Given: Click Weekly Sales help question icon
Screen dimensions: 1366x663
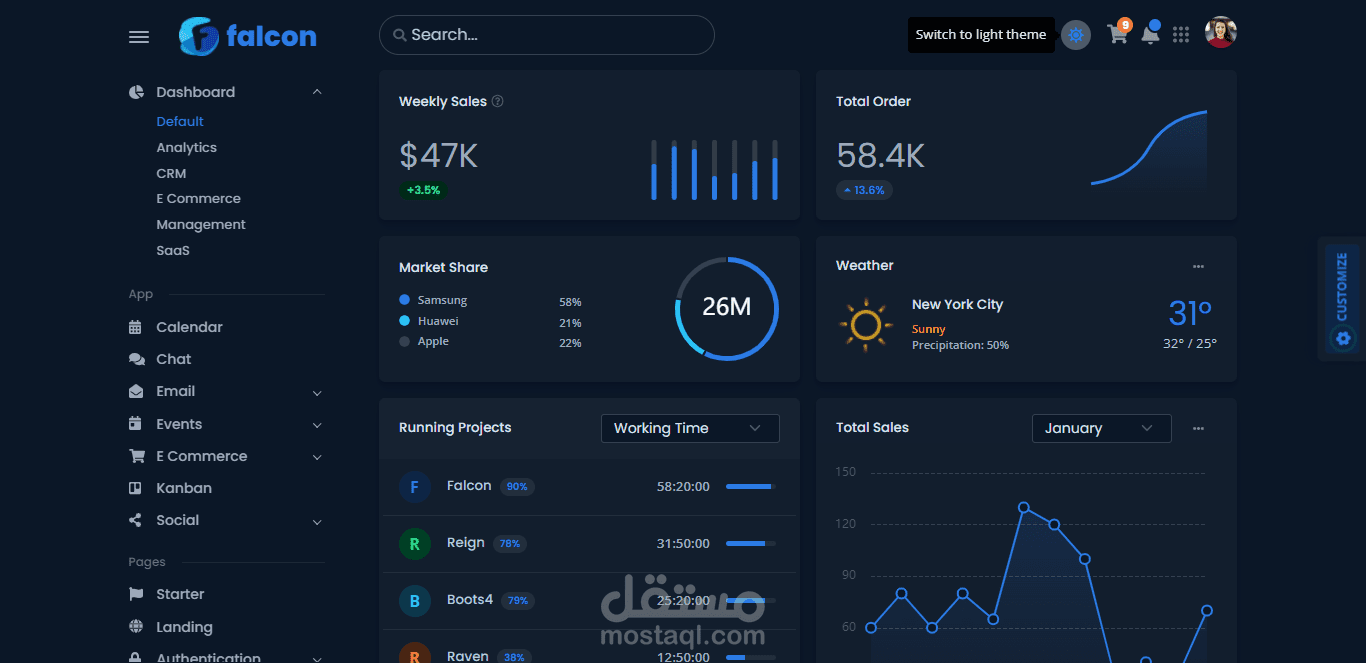Looking at the screenshot, I should point(498,101).
